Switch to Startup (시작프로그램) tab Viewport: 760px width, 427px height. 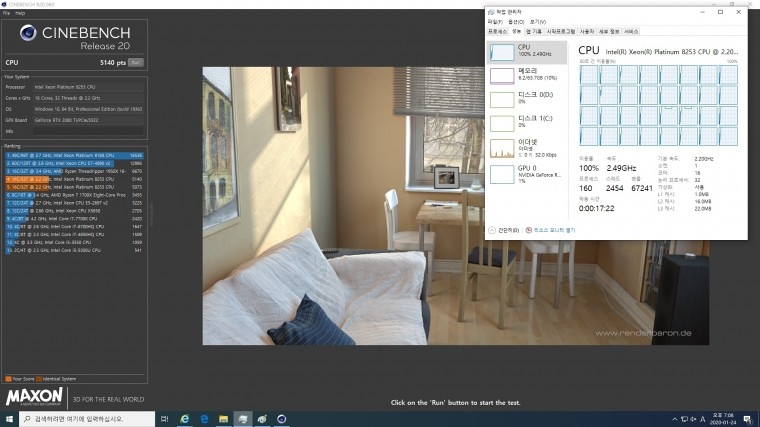click(x=561, y=32)
